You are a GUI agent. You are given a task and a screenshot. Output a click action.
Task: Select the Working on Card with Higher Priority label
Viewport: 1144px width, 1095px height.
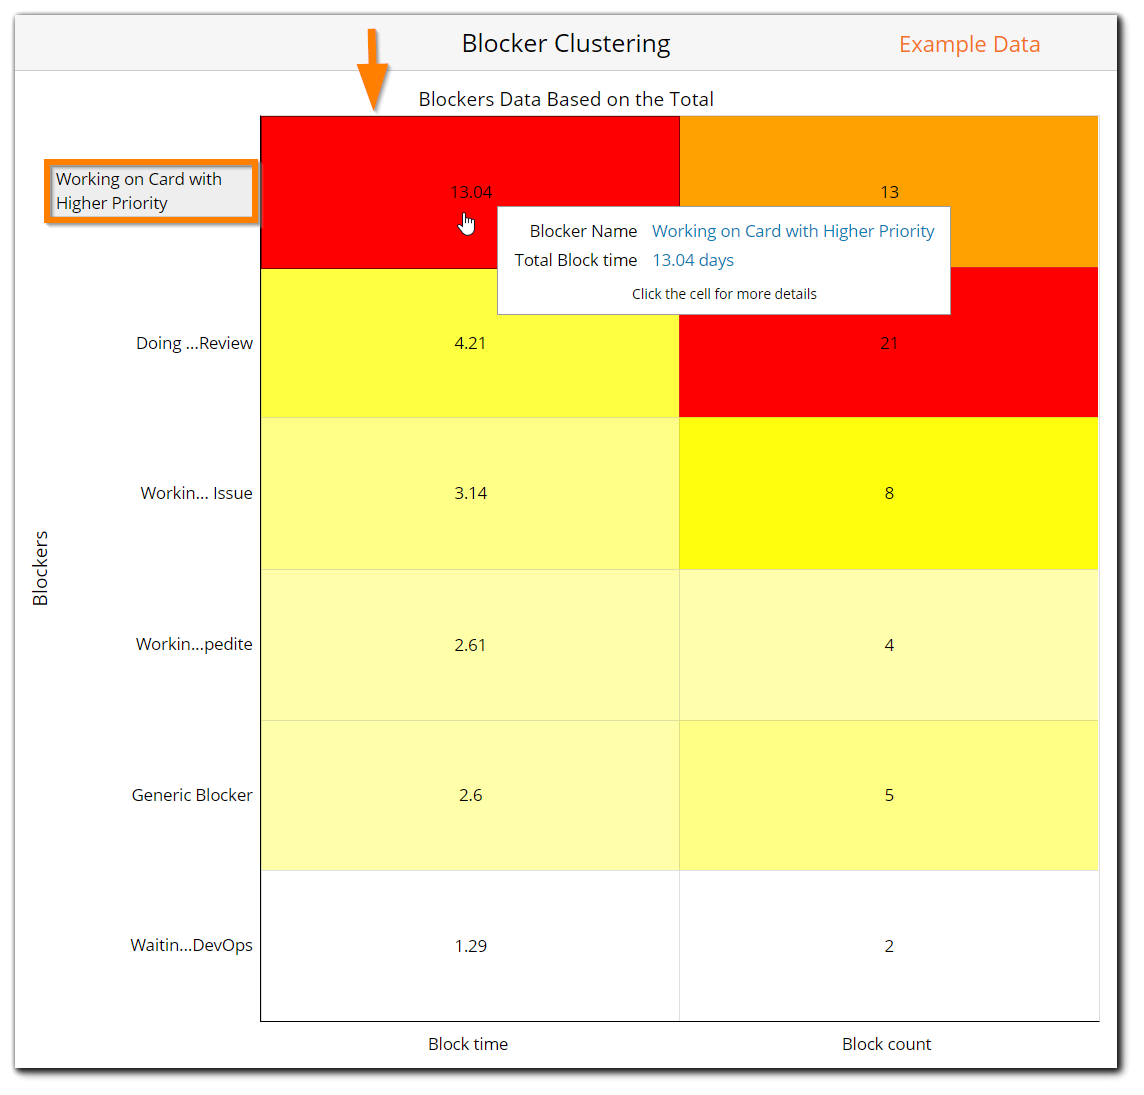coord(150,191)
